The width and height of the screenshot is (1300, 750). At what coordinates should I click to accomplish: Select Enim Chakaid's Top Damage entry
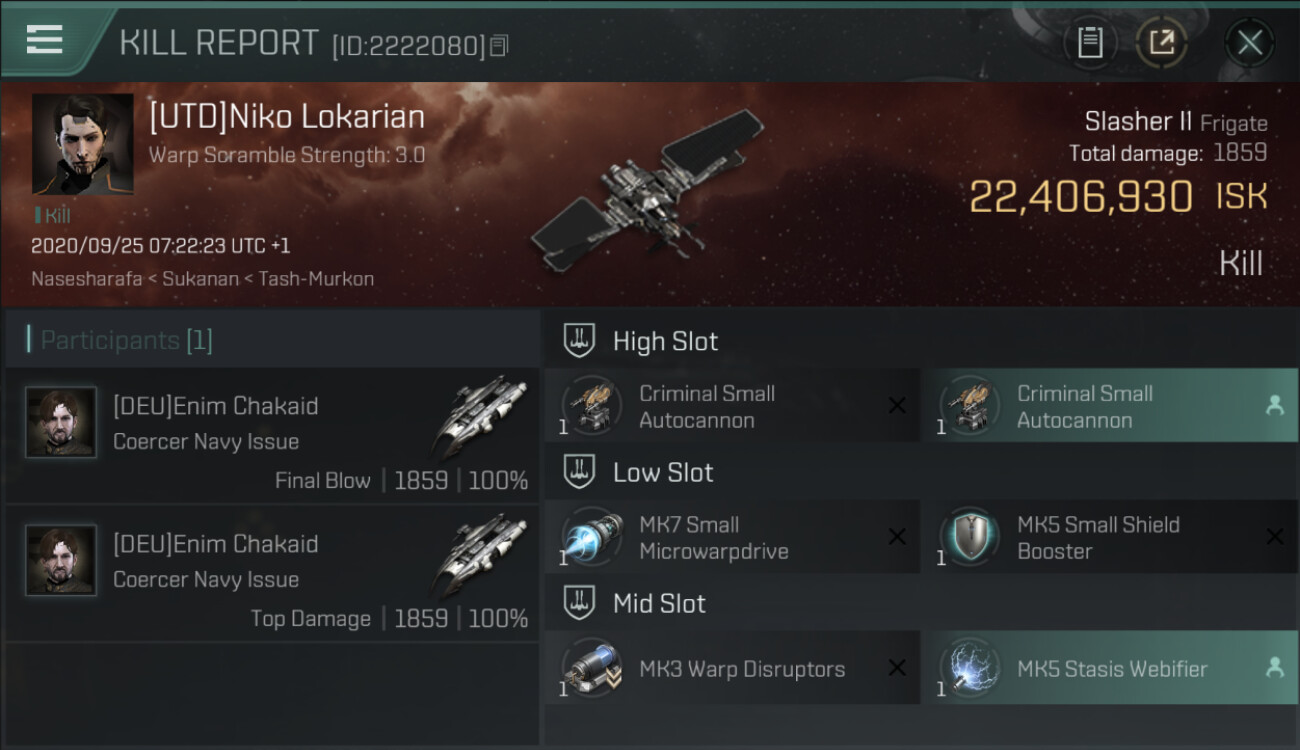pyautogui.click(x=273, y=573)
